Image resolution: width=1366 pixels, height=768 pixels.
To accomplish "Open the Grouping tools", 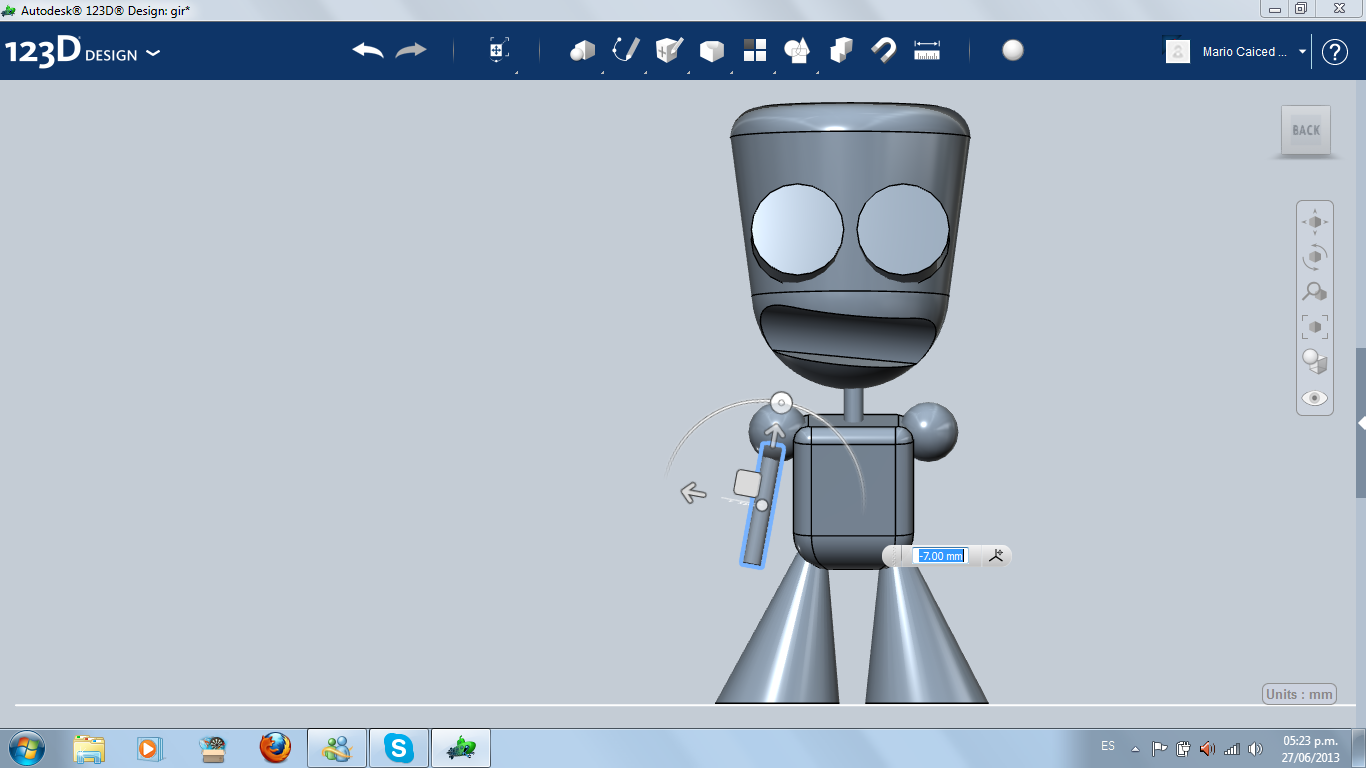I will pyautogui.click(x=797, y=50).
